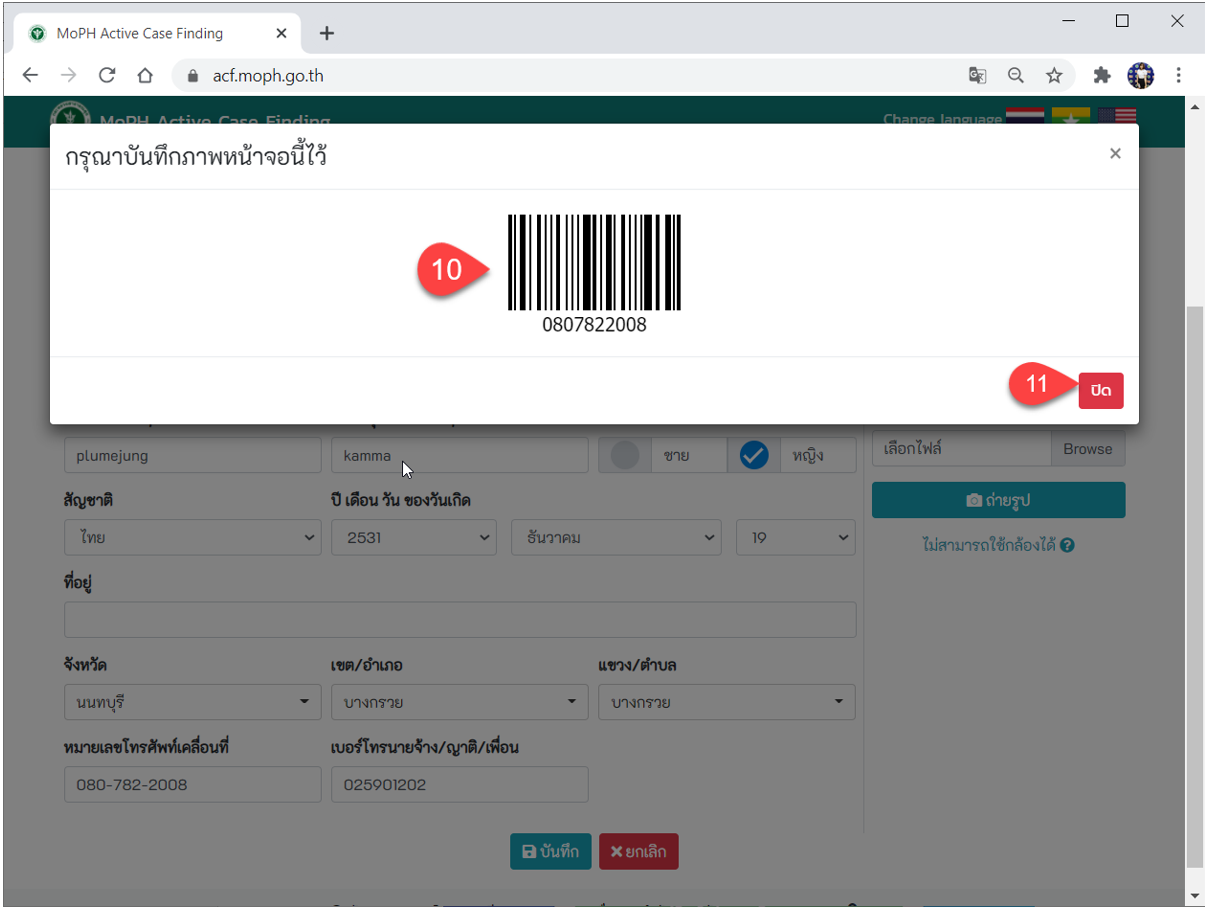
Task: Go to the browser home icon
Action: 145,75
